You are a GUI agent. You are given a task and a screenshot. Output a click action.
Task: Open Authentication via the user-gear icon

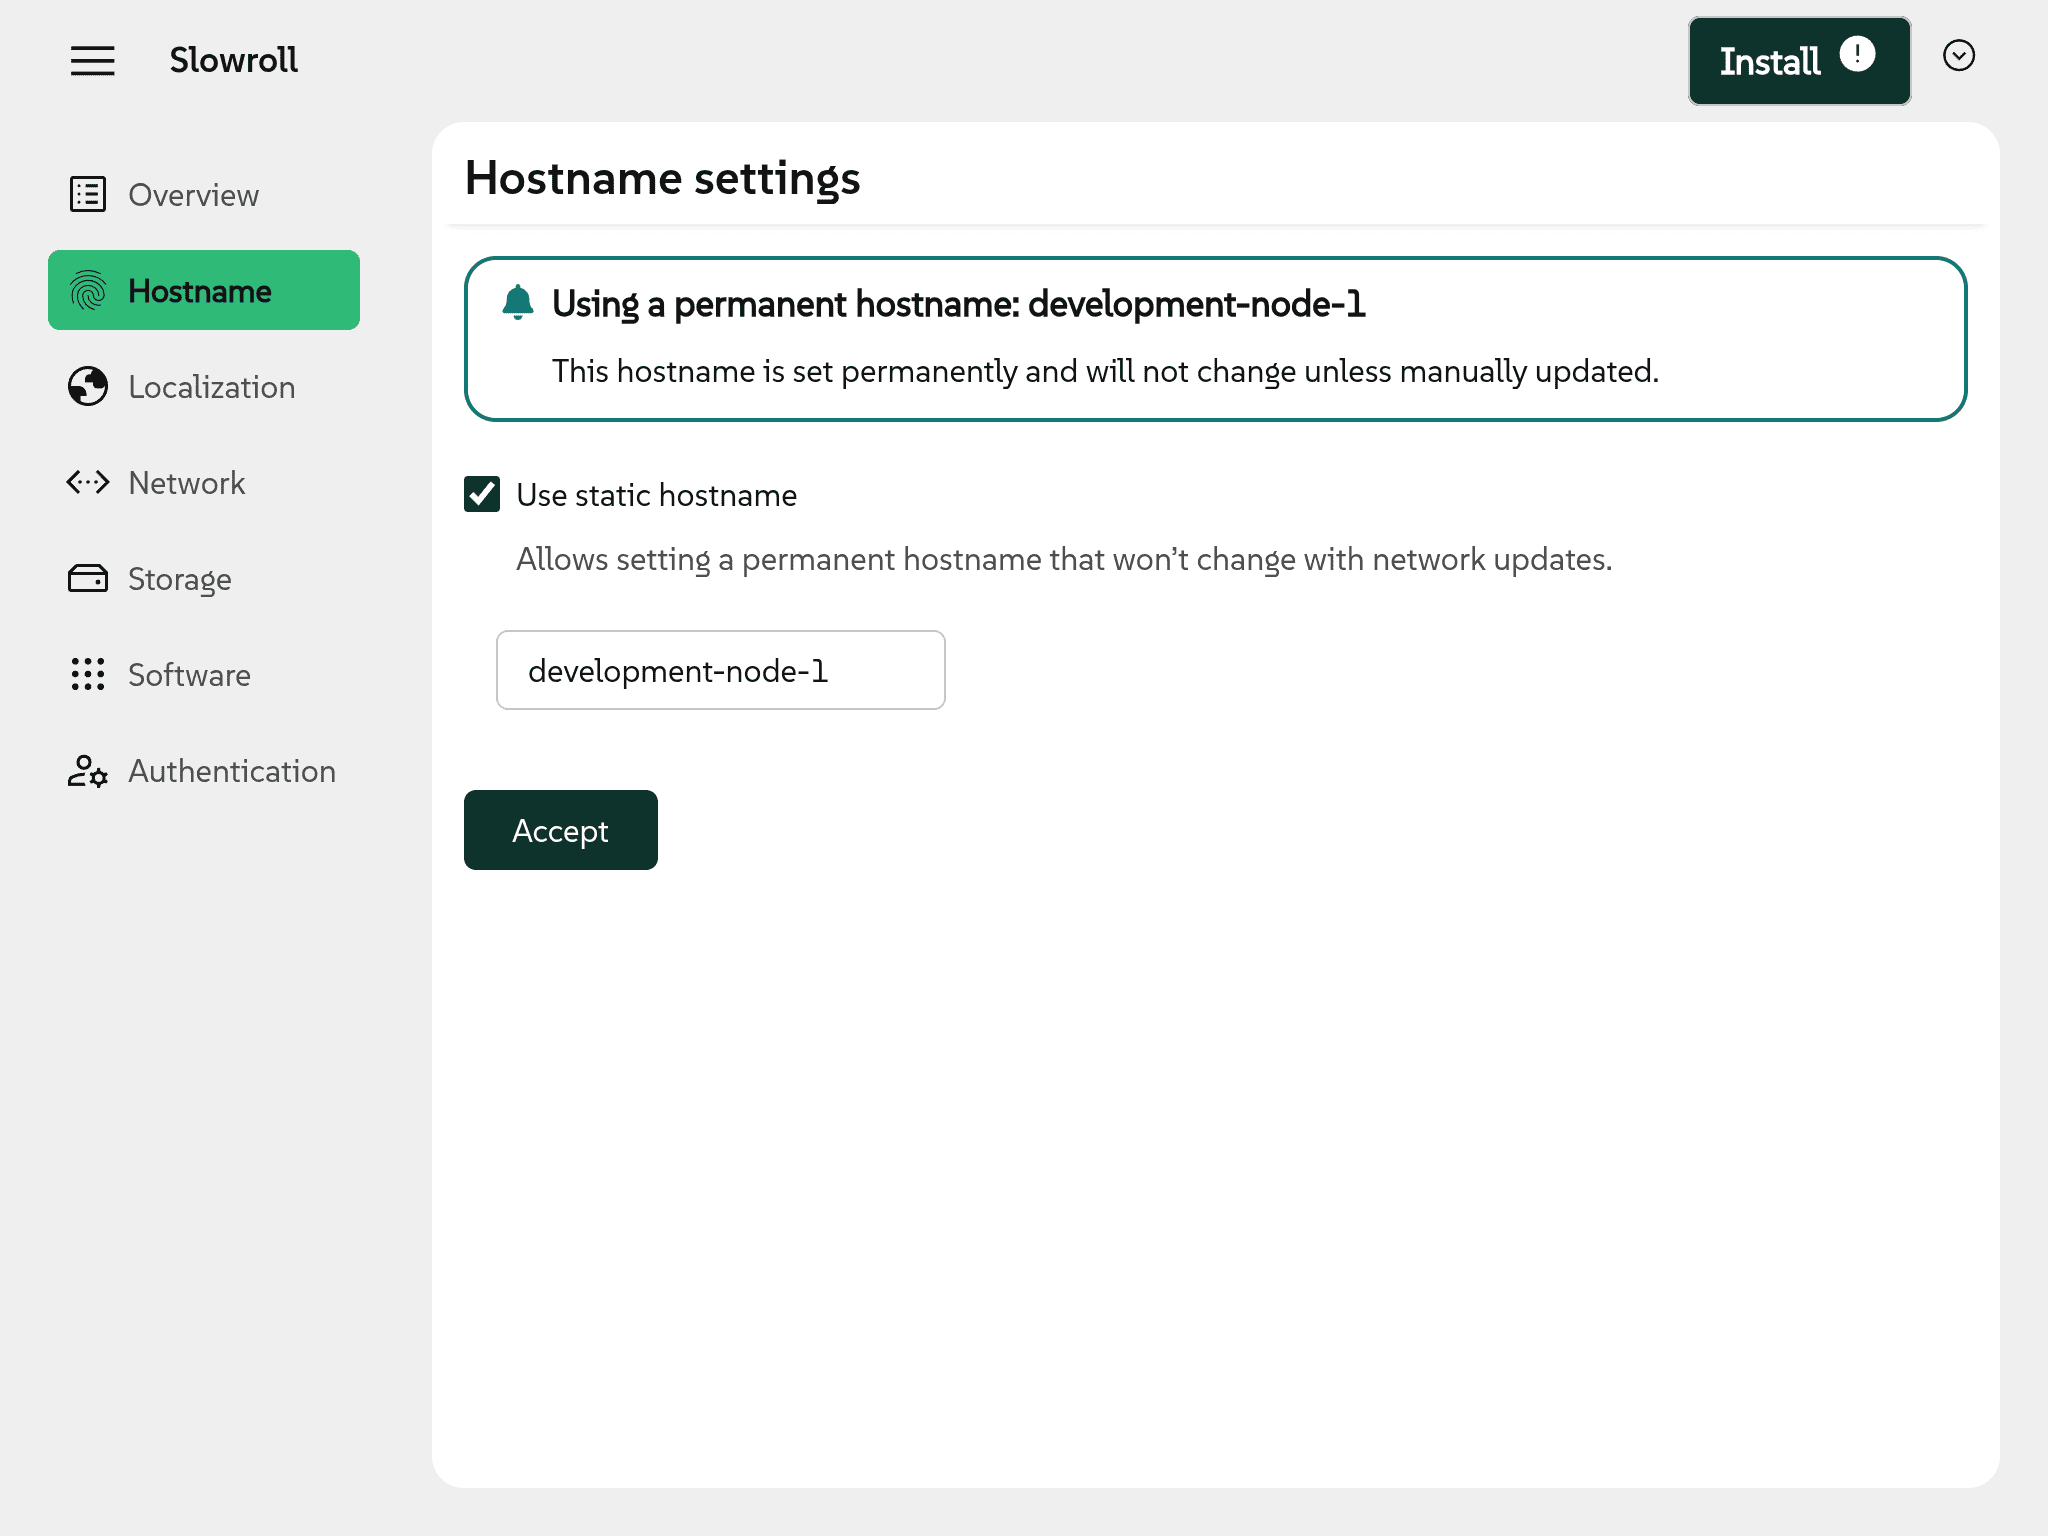(88, 771)
